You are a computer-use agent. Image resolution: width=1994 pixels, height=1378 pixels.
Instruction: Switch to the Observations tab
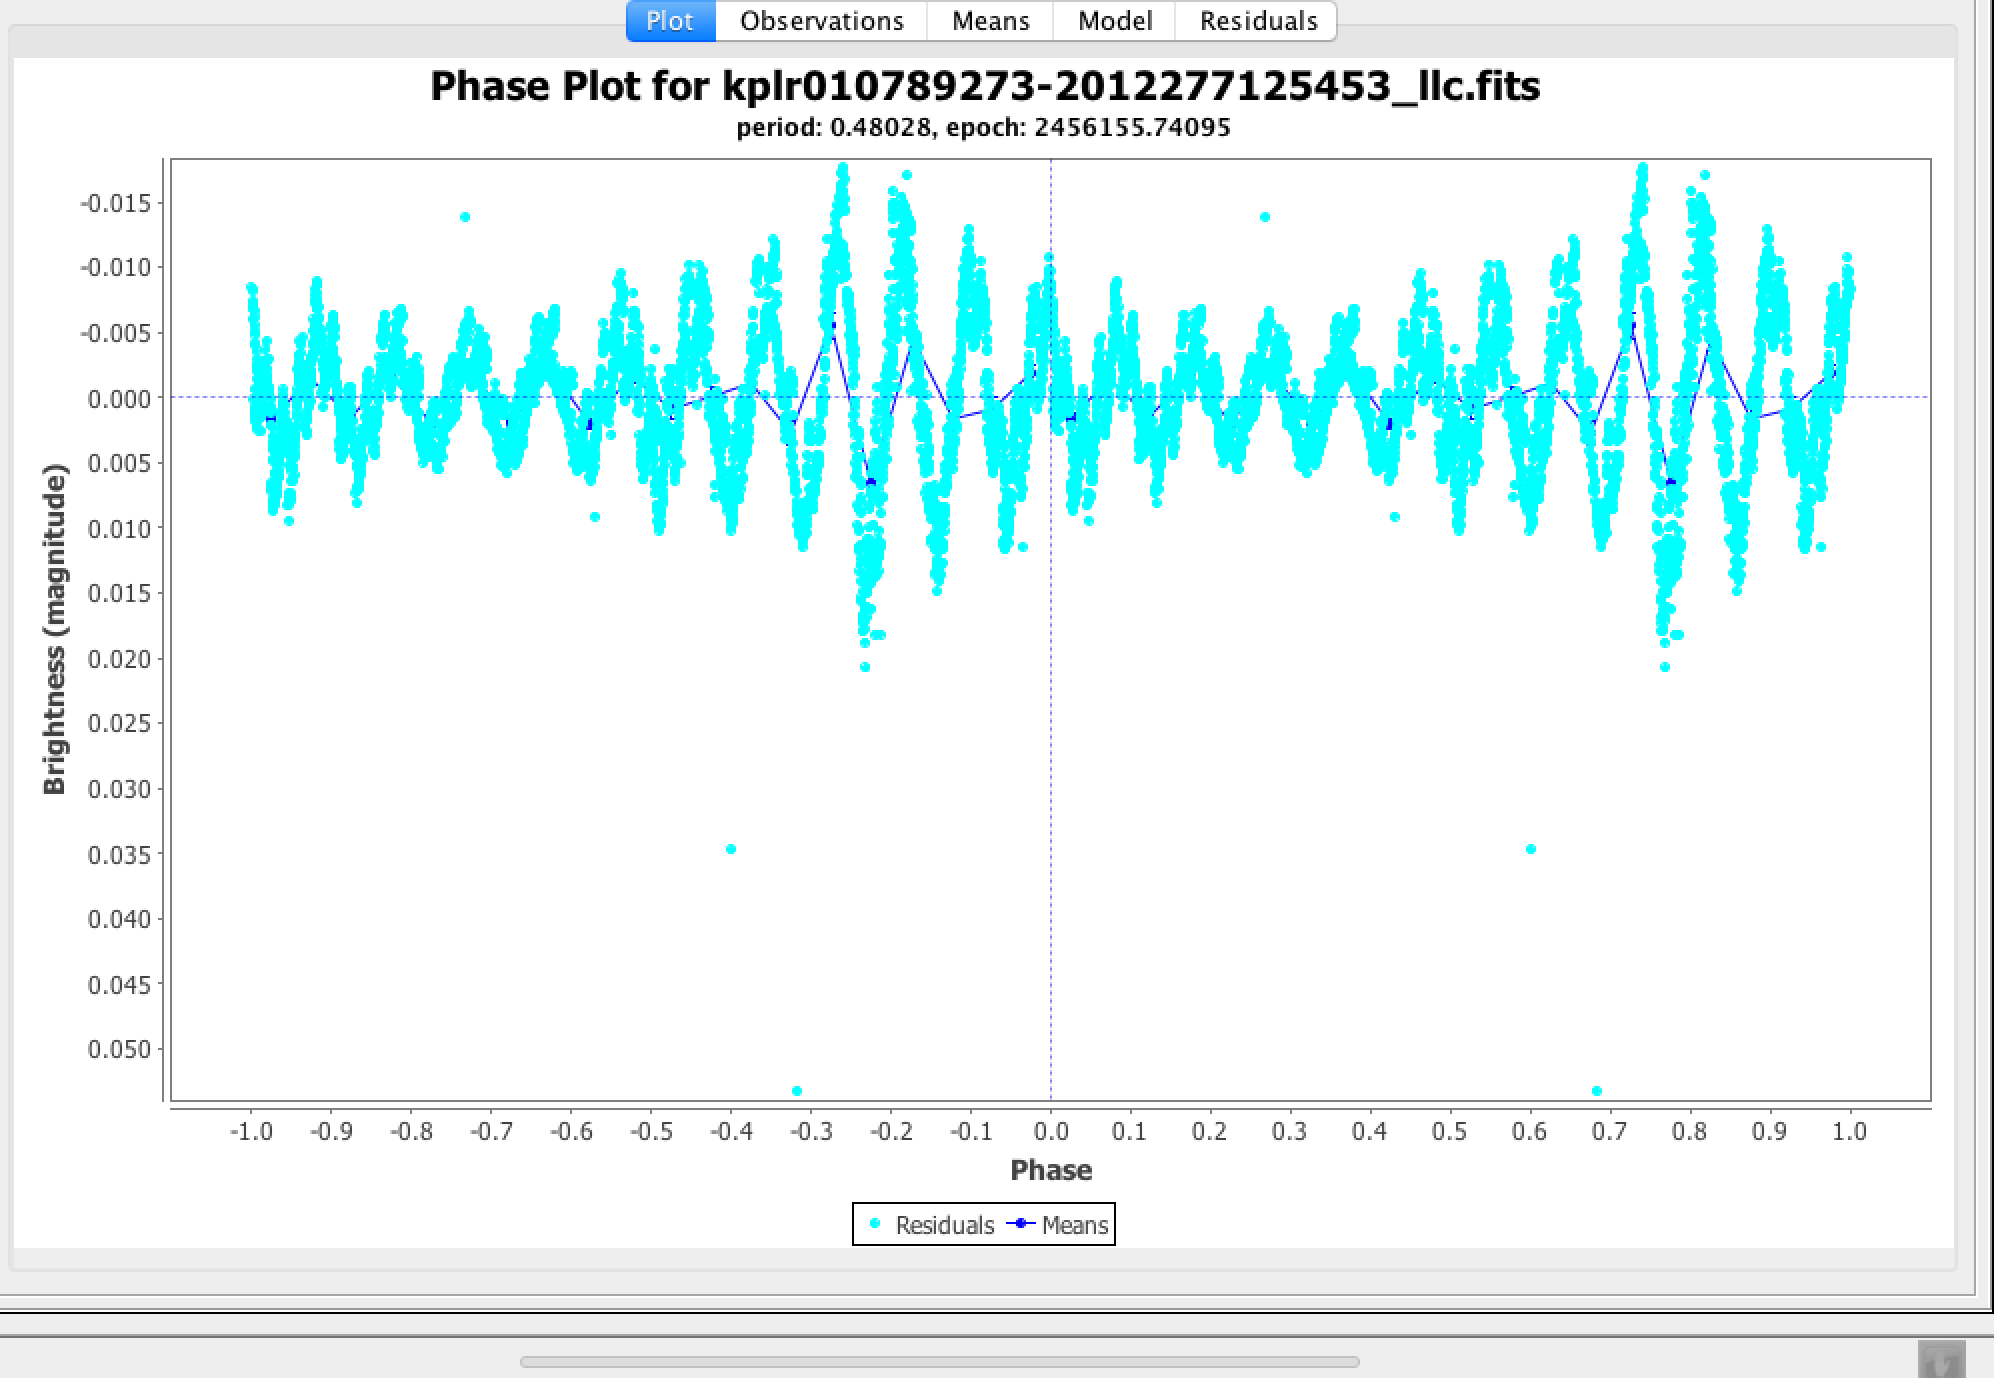pos(821,21)
